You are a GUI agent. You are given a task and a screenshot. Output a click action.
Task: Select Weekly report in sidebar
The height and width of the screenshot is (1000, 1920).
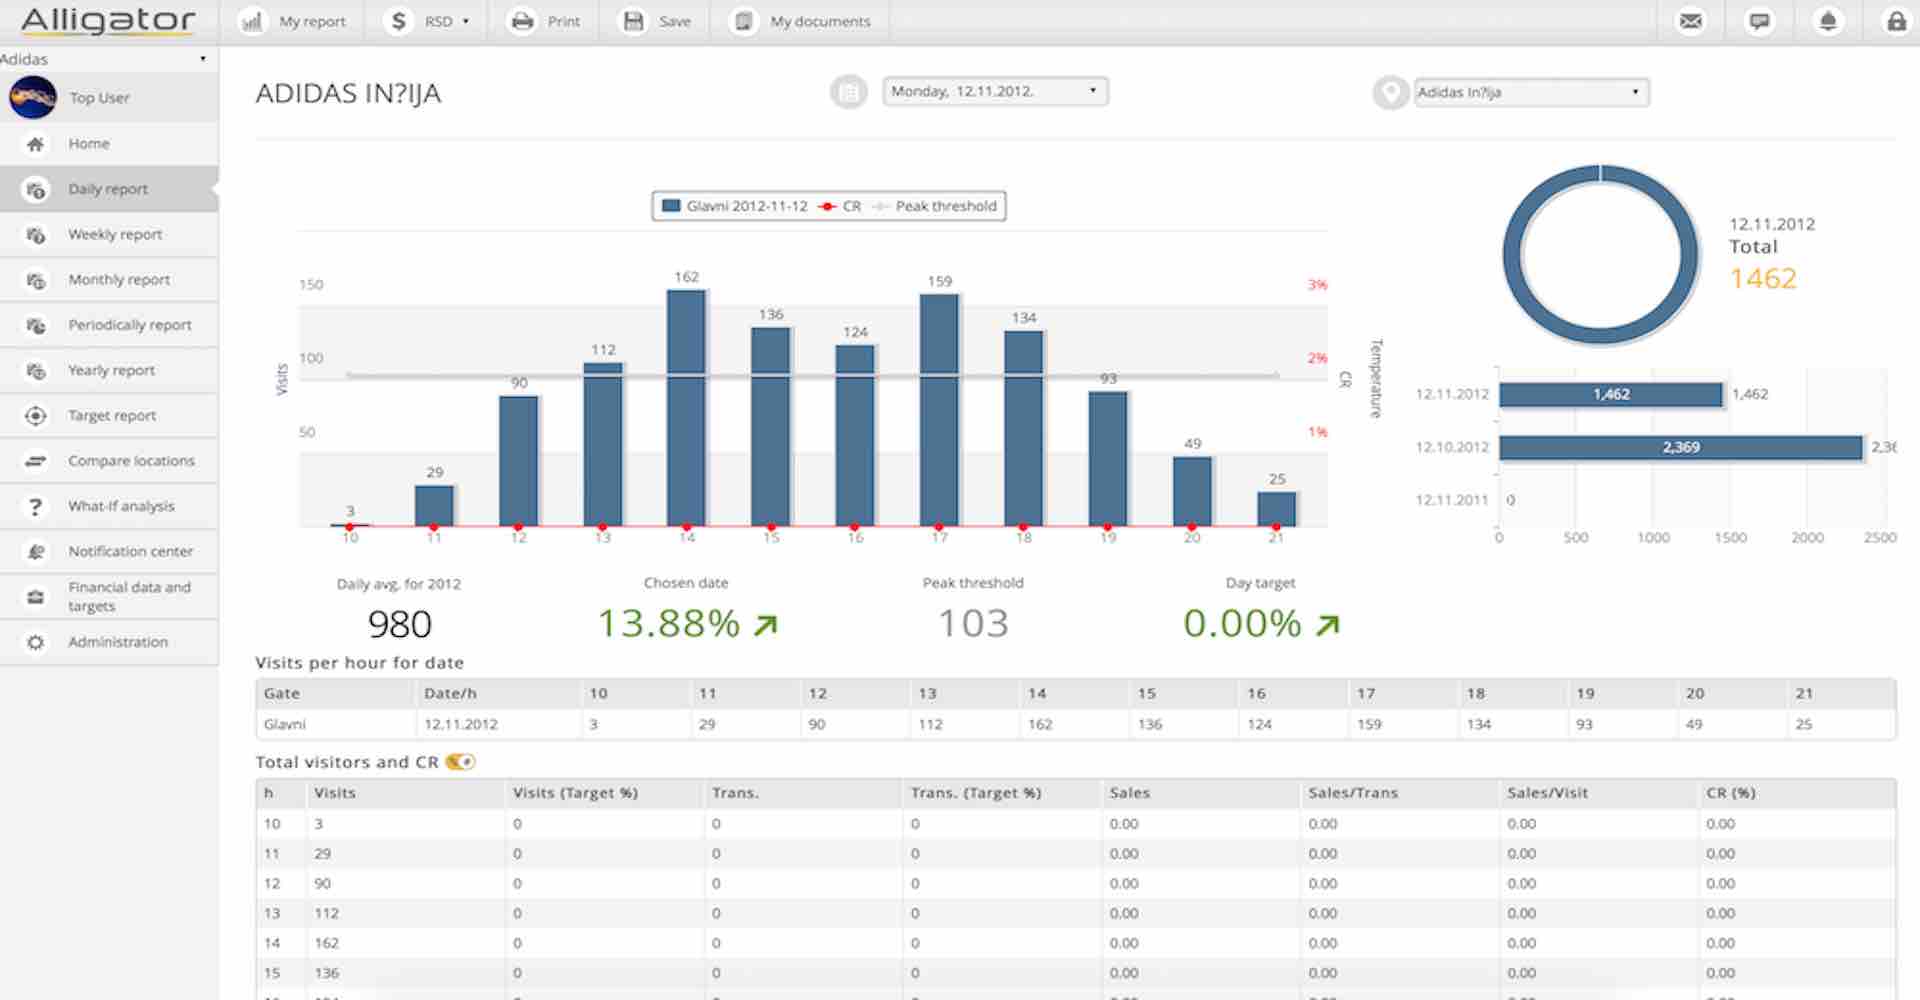pyautogui.click(x=109, y=235)
